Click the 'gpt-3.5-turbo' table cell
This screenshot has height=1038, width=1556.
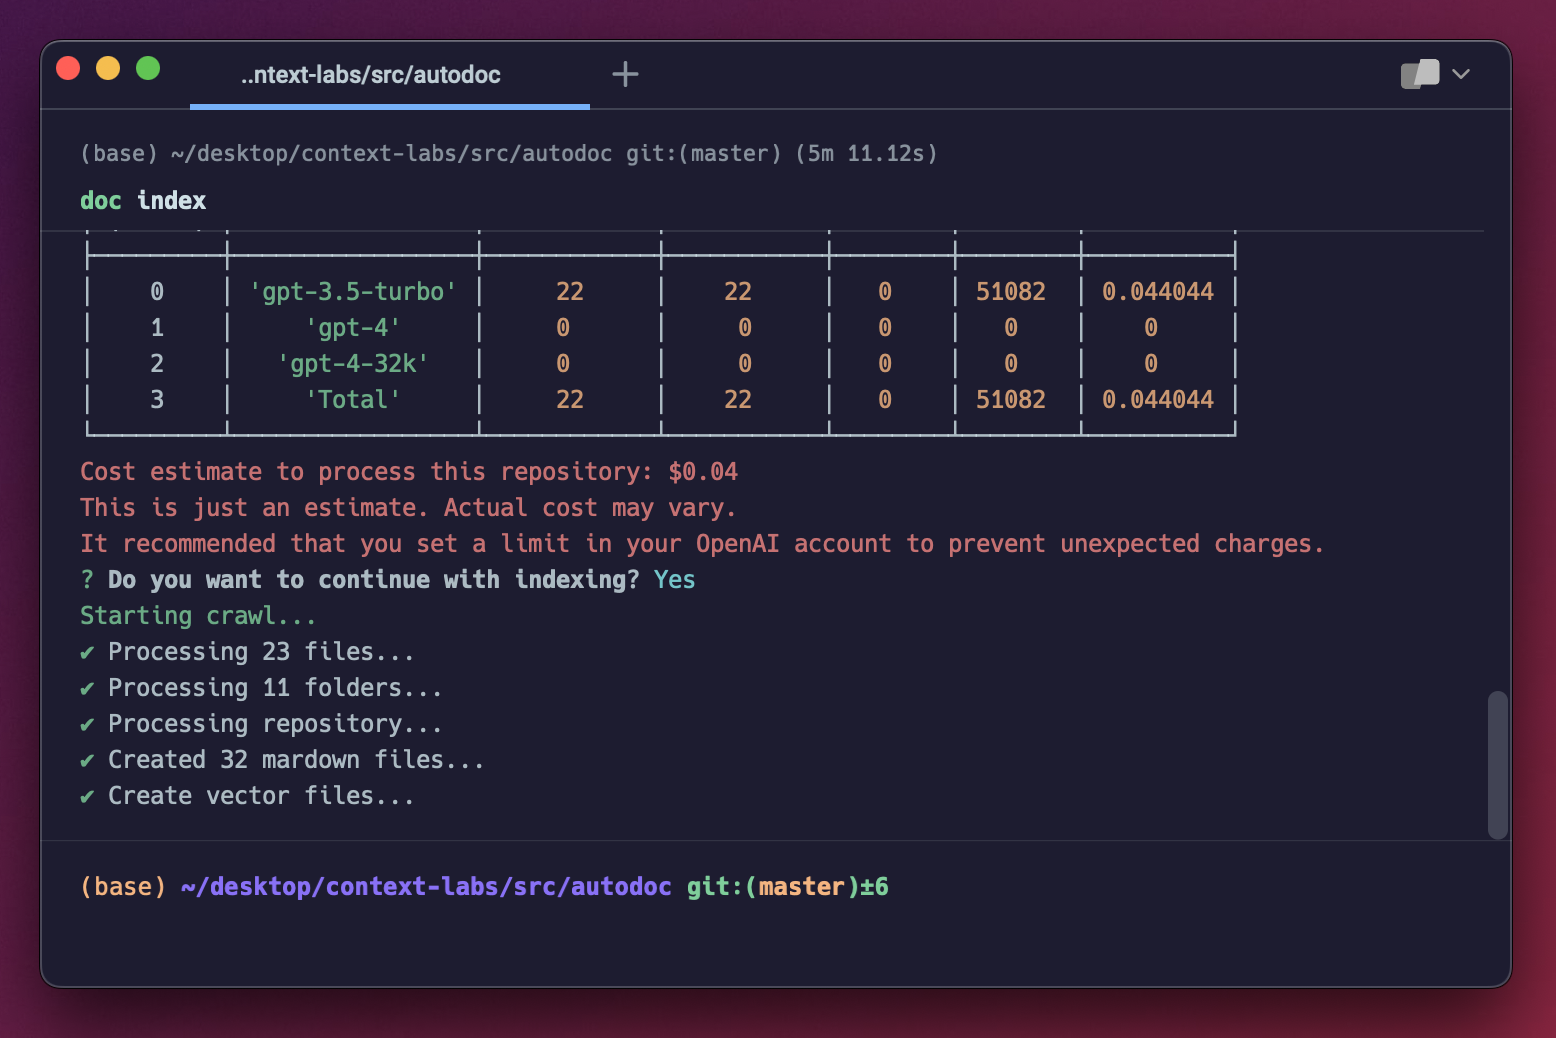coord(353,292)
